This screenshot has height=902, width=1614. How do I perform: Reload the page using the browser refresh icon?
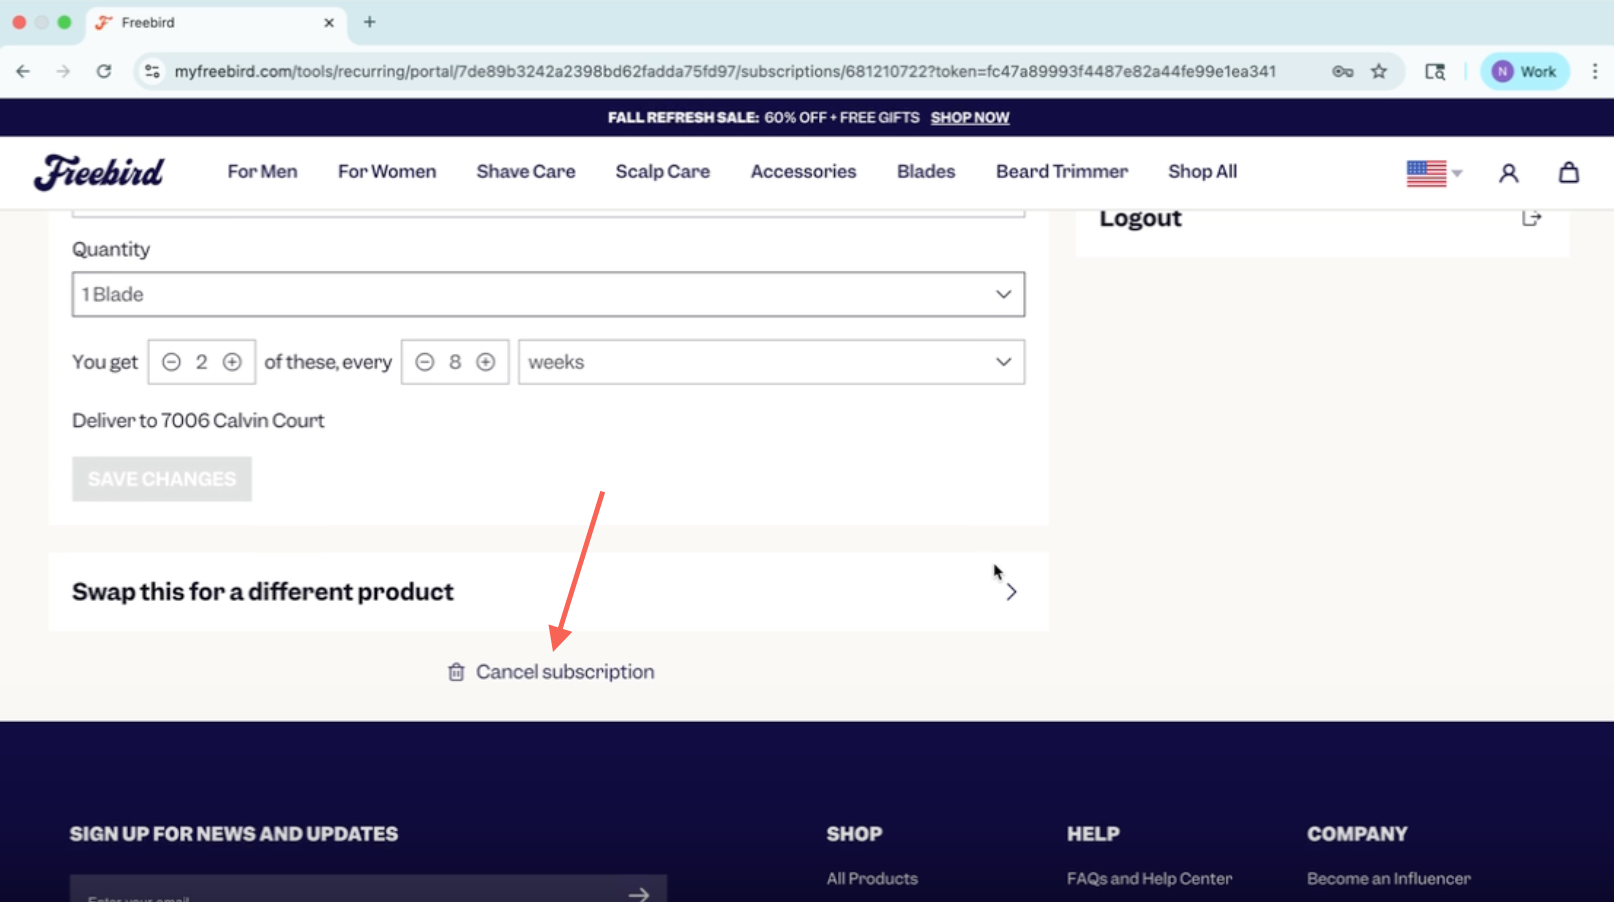(104, 71)
